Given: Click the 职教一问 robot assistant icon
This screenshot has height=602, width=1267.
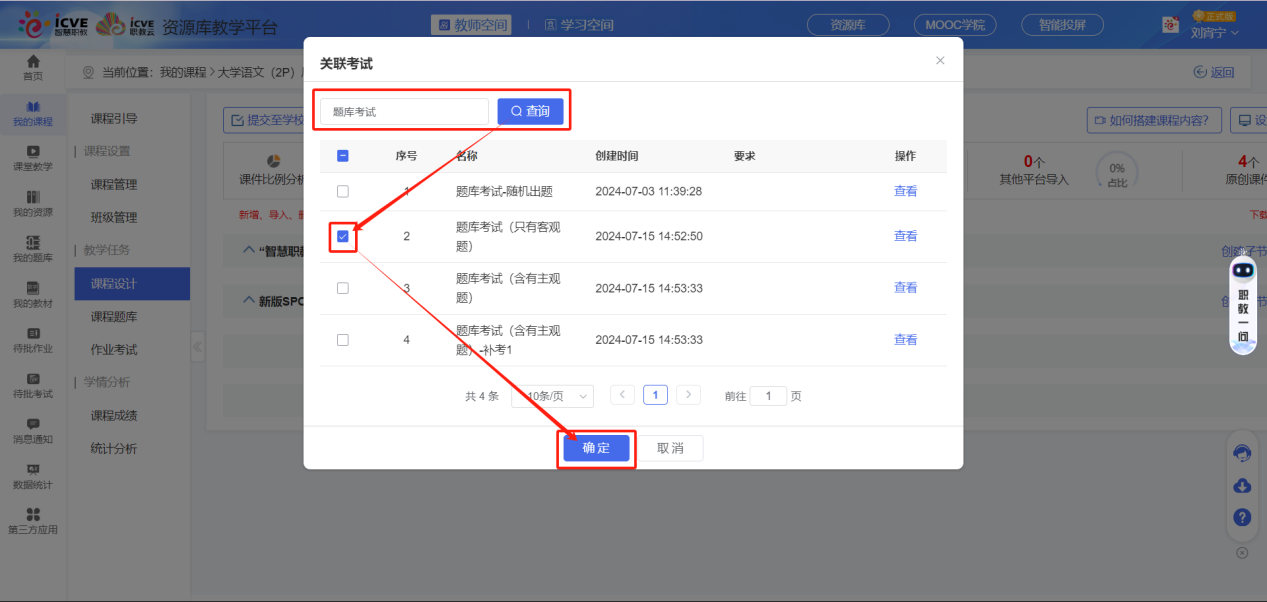Looking at the screenshot, I should (x=1243, y=305).
